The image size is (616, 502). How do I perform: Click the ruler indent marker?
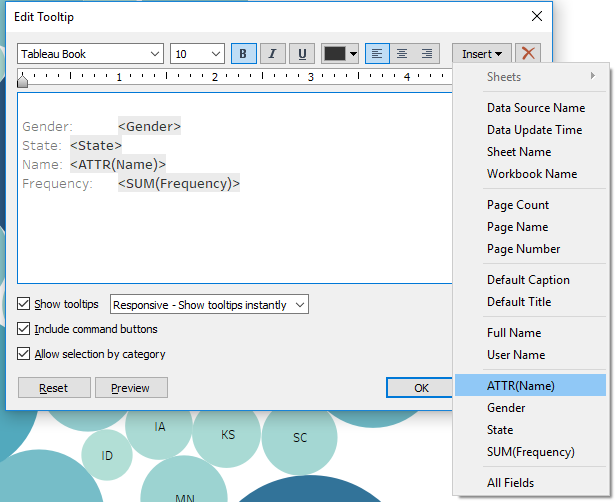[23, 80]
